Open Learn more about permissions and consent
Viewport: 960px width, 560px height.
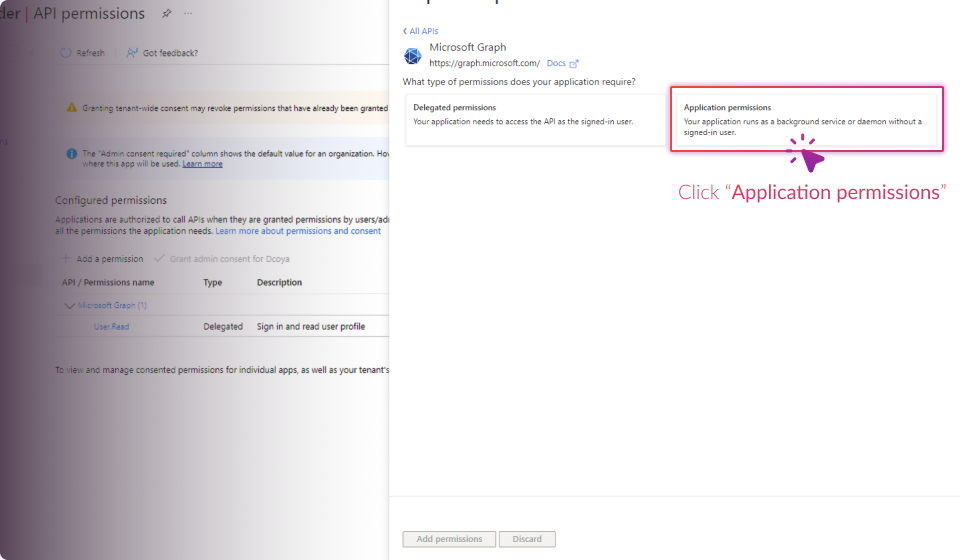click(298, 231)
